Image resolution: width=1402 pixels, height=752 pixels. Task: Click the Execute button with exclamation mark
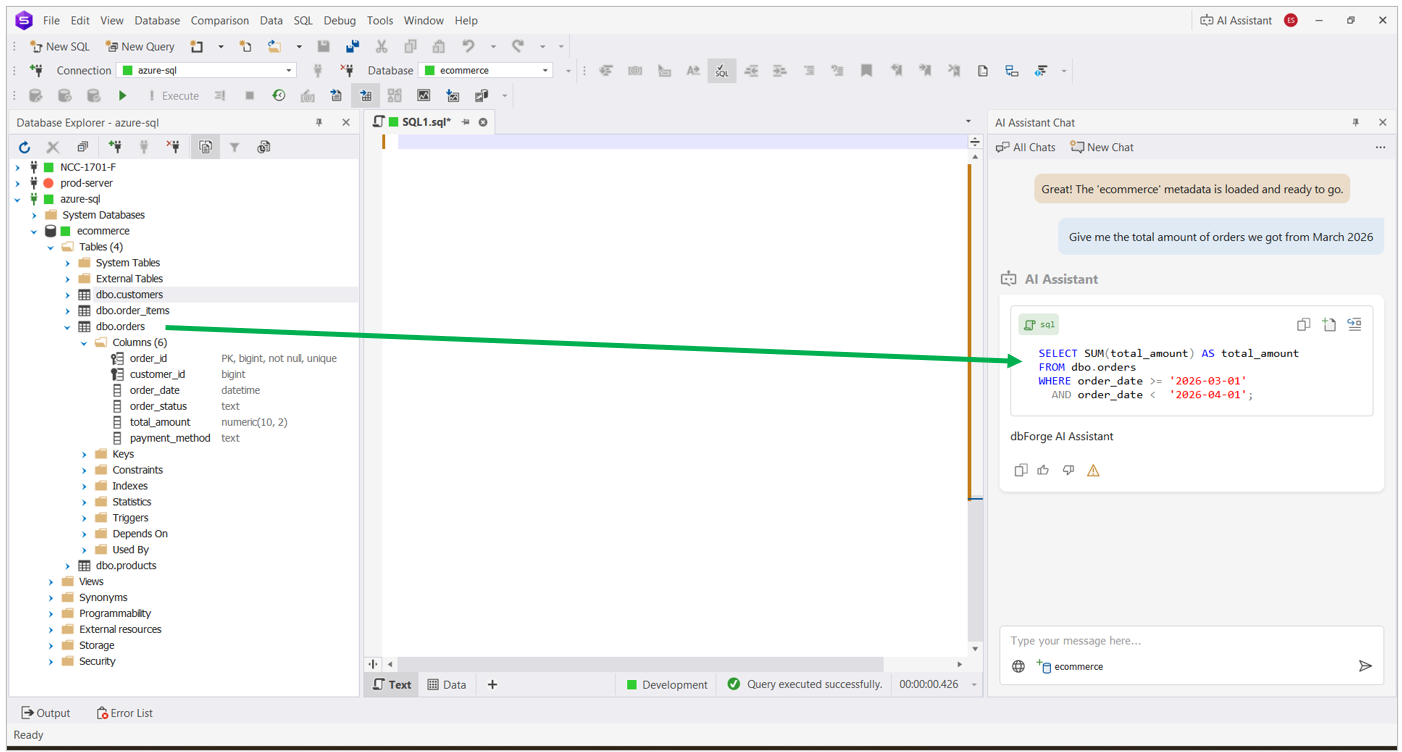click(x=173, y=96)
